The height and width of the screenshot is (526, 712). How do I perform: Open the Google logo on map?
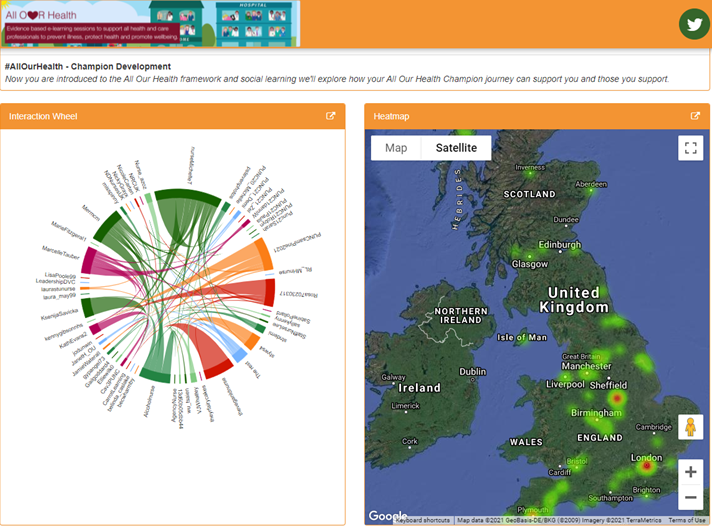(x=387, y=516)
